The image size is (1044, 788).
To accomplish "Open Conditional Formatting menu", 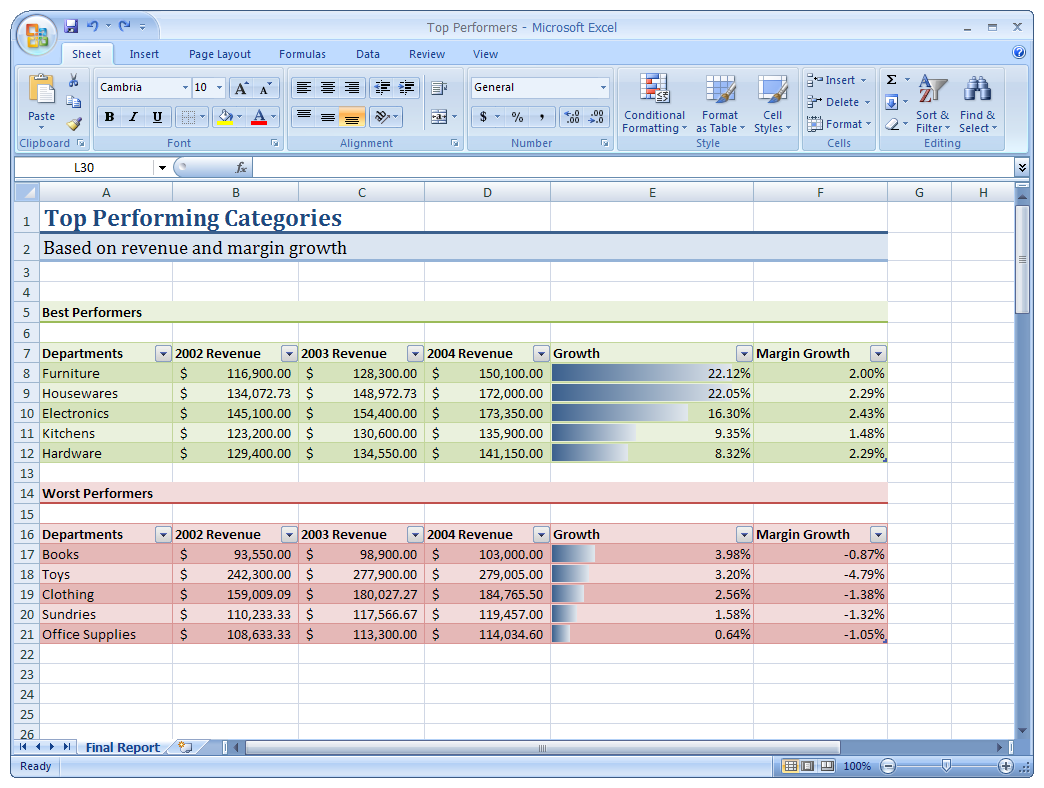I will tap(654, 104).
